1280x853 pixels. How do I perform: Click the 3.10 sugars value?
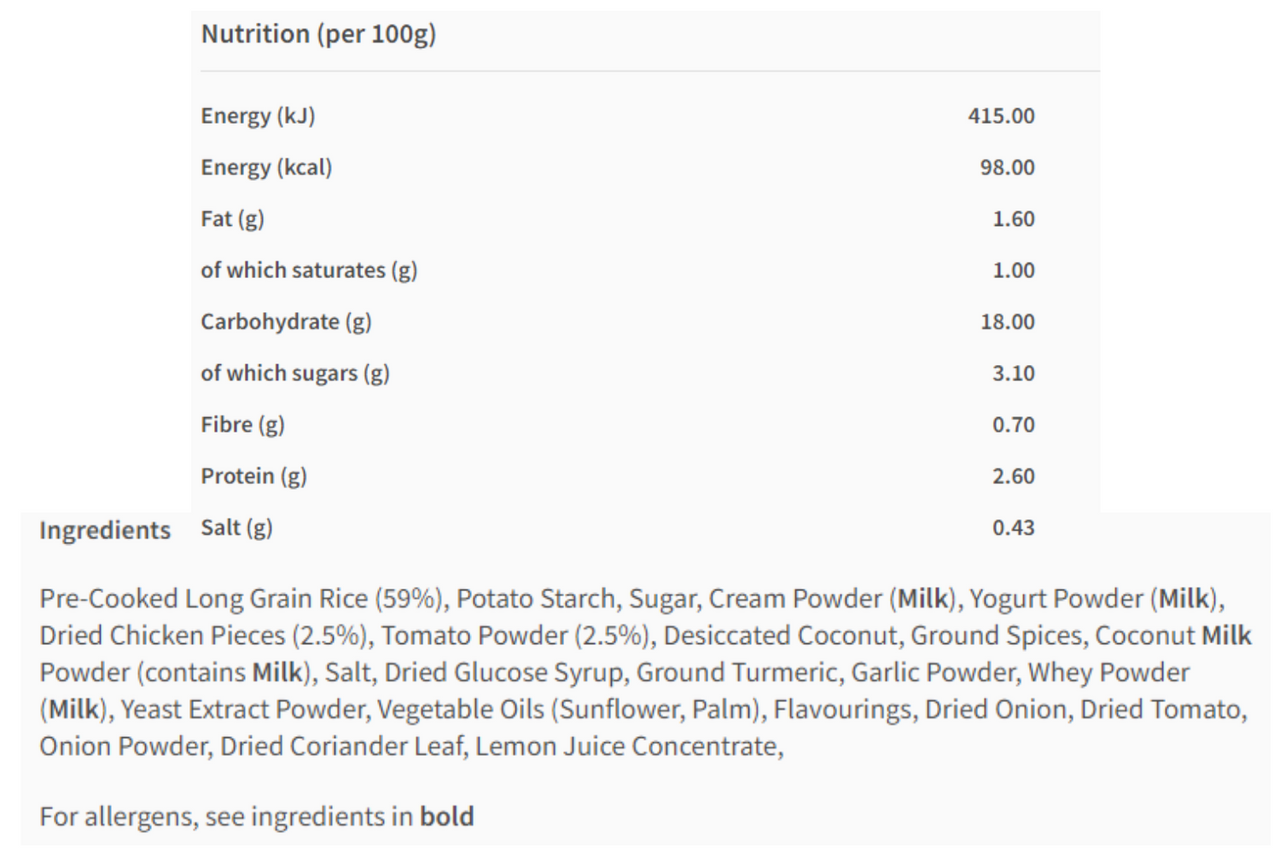[1013, 374]
